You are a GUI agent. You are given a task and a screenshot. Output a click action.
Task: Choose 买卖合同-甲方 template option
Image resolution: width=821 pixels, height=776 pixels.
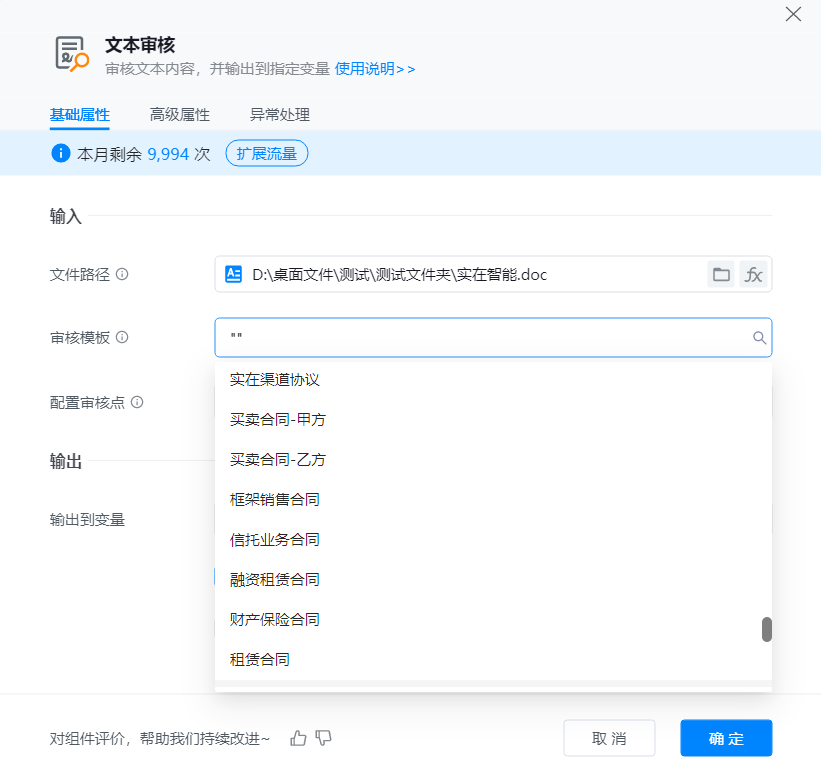(x=277, y=420)
